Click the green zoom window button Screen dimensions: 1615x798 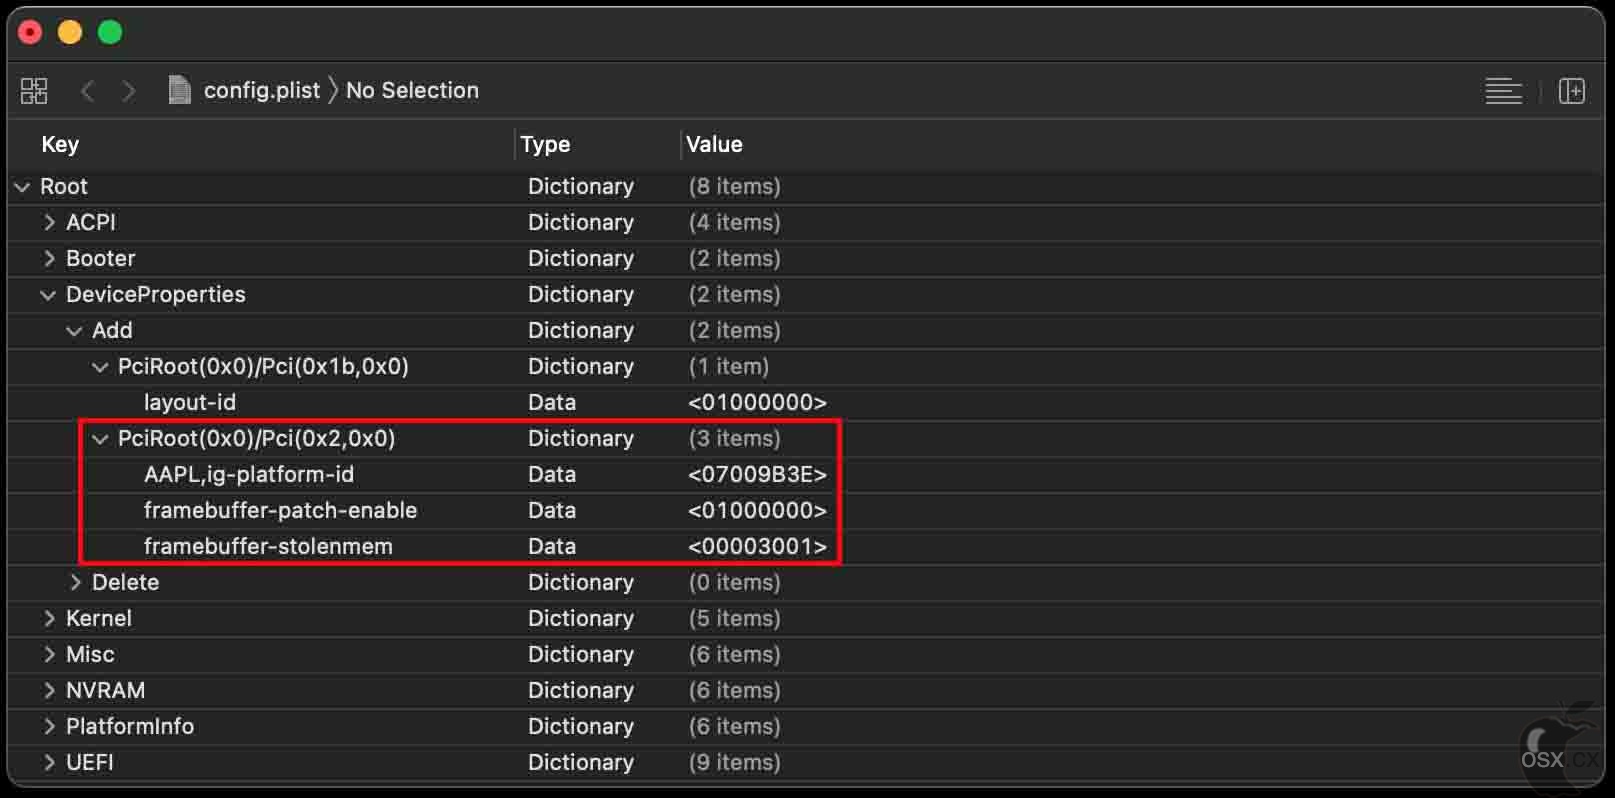[110, 33]
